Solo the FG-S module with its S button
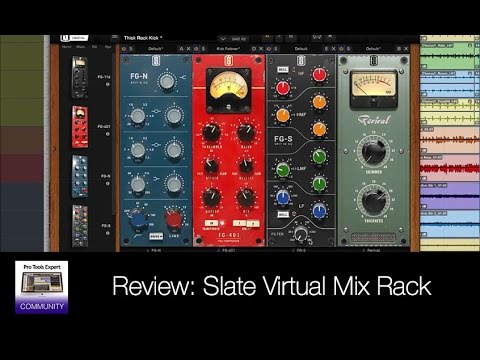 tap(276, 49)
